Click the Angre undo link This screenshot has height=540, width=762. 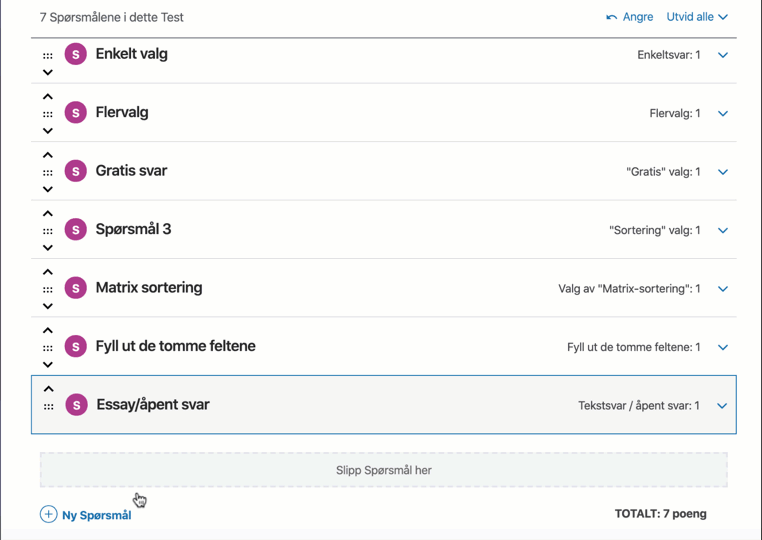coord(637,17)
